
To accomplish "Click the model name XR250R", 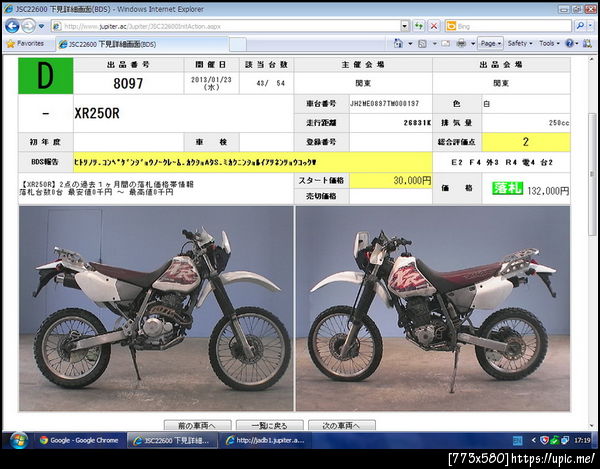I will (x=97, y=113).
